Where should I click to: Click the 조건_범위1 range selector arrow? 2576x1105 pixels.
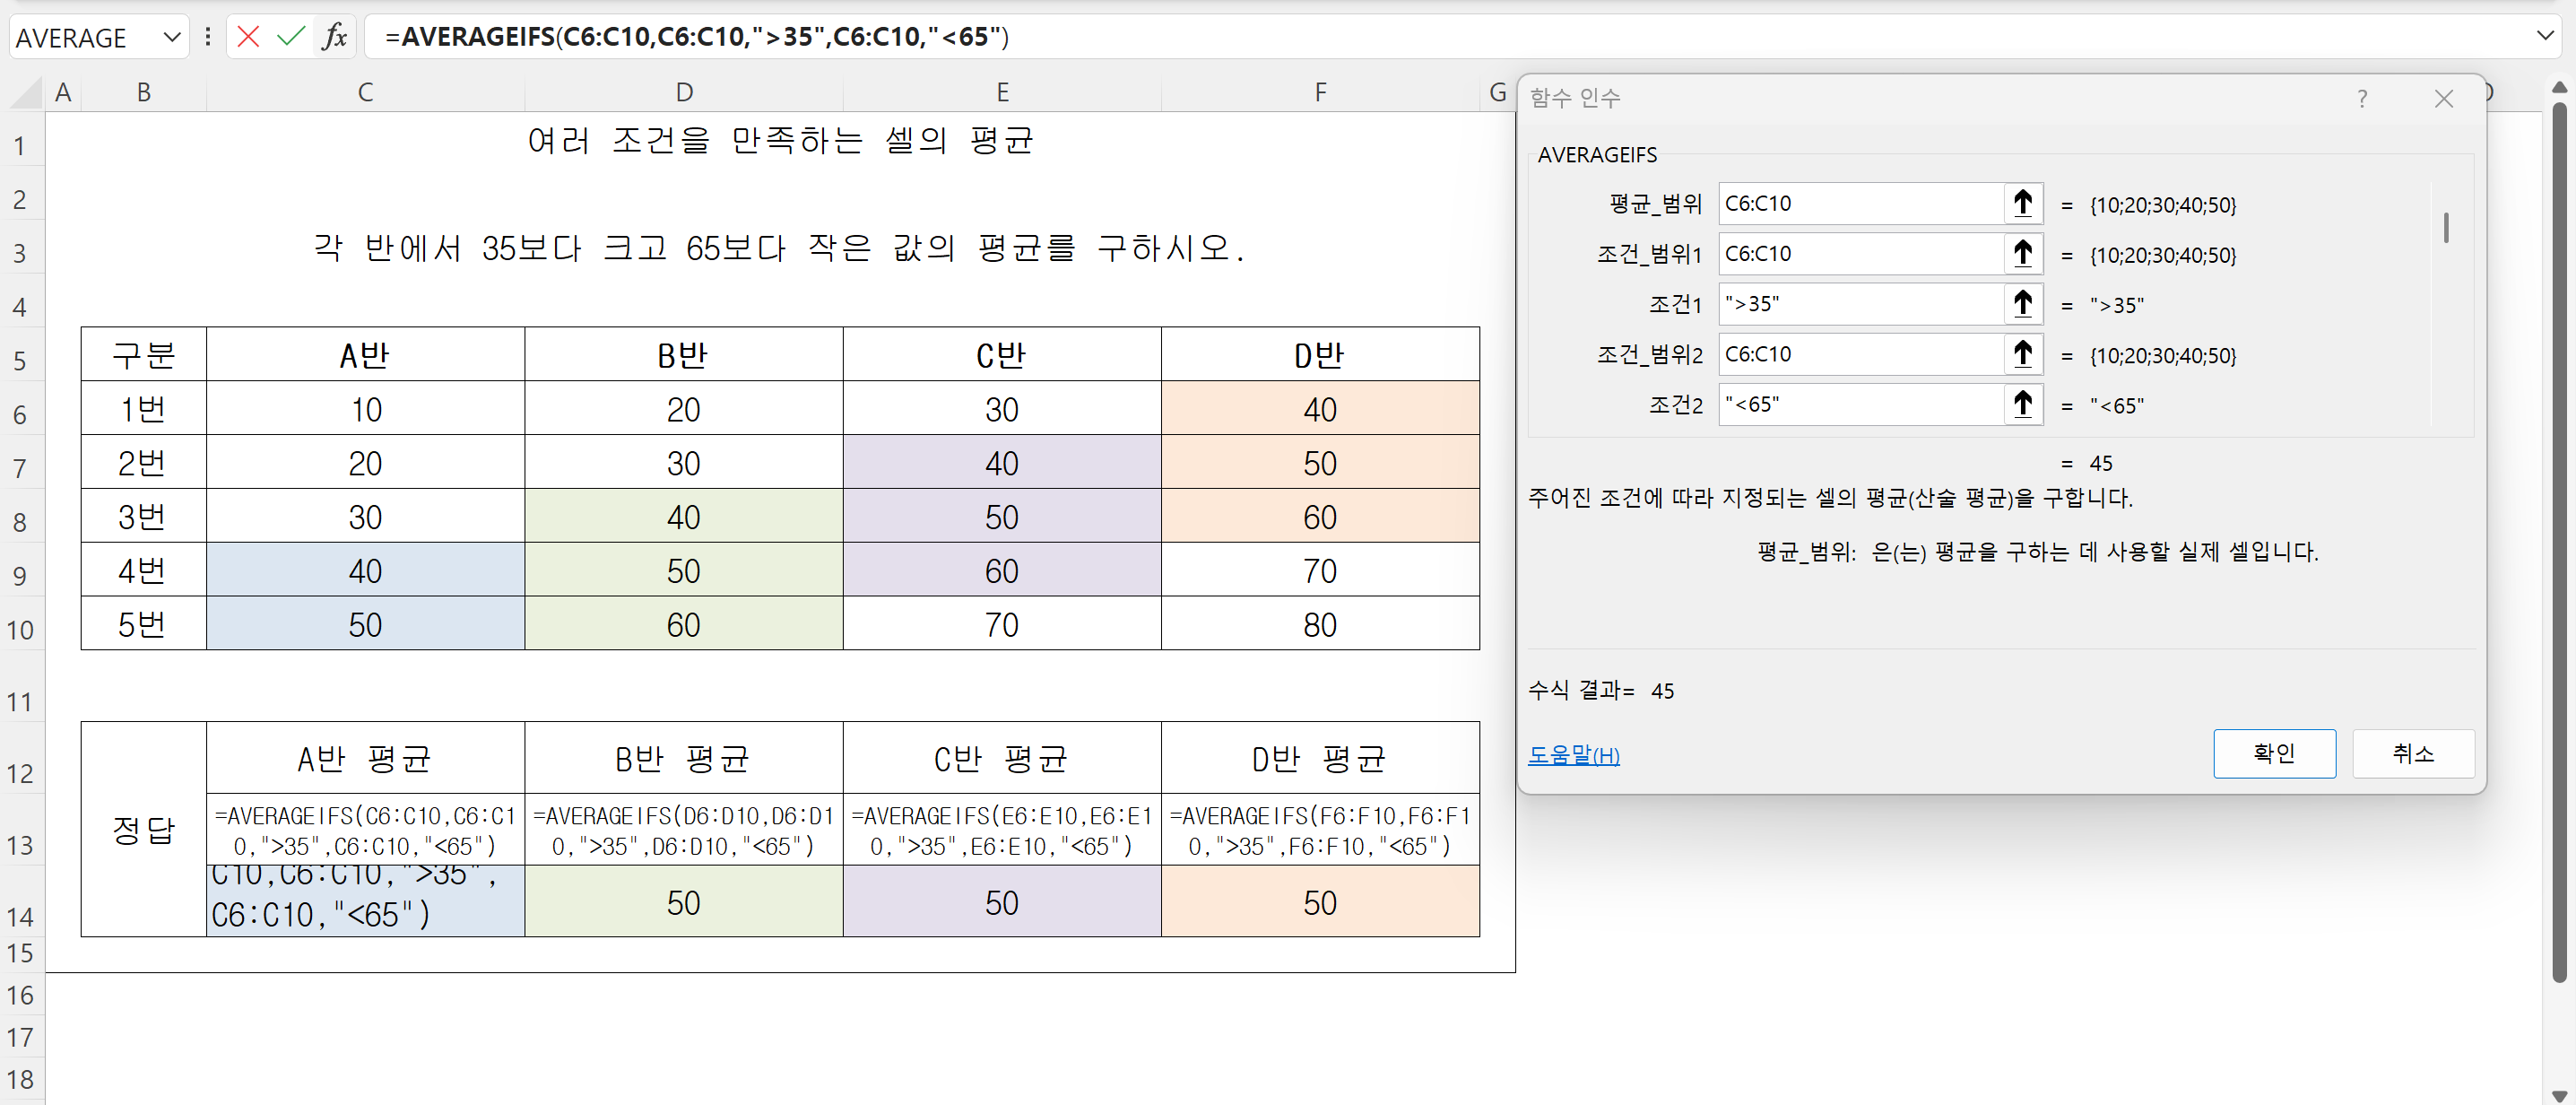(x=2022, y=253)
